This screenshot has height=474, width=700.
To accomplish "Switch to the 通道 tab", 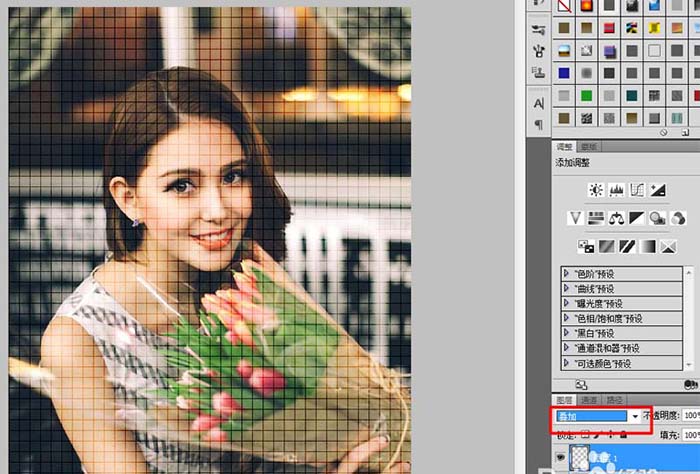I will click(590, 398).
